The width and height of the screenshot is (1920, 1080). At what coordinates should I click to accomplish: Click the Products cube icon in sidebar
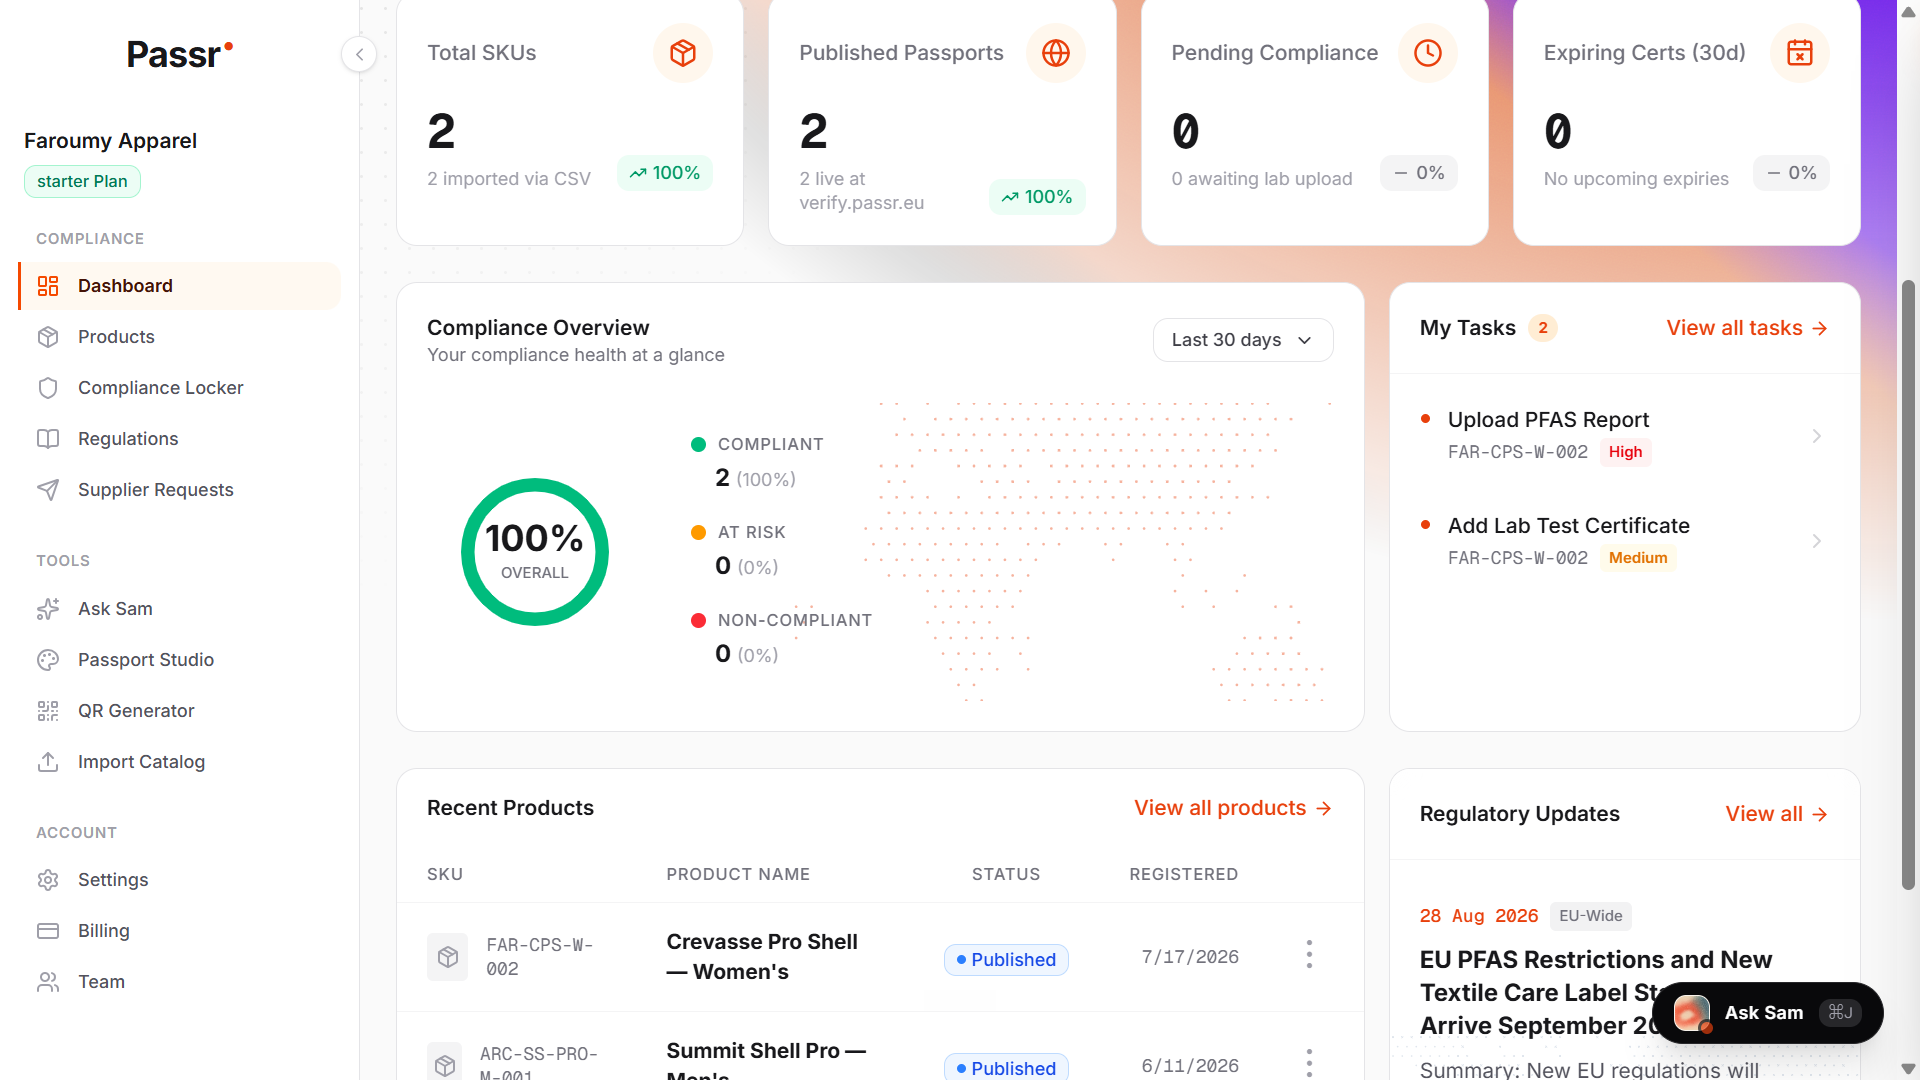tap(48, 337)
